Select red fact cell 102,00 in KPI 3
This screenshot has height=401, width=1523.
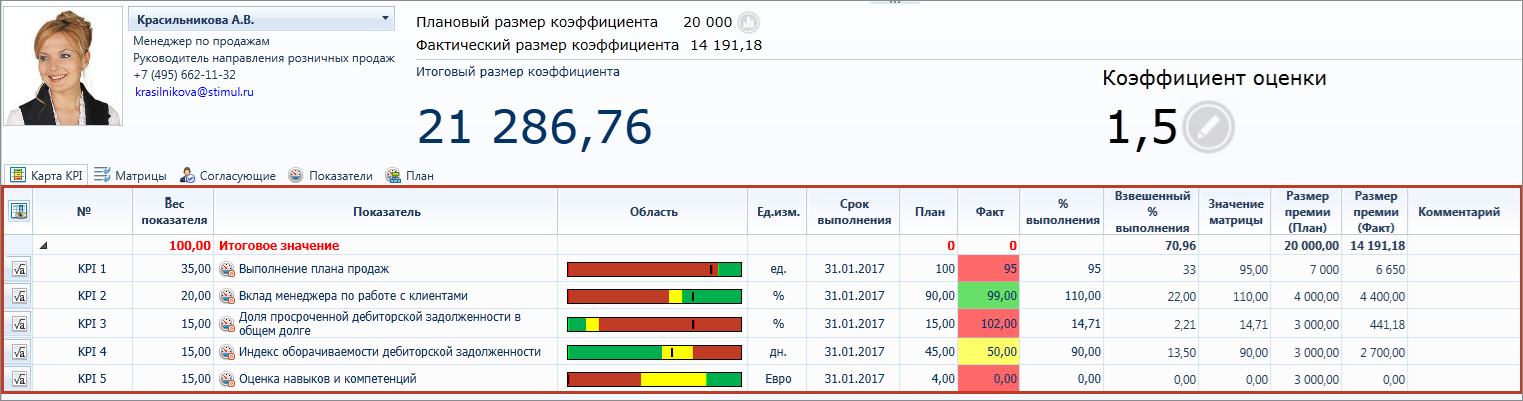(989, 324)
